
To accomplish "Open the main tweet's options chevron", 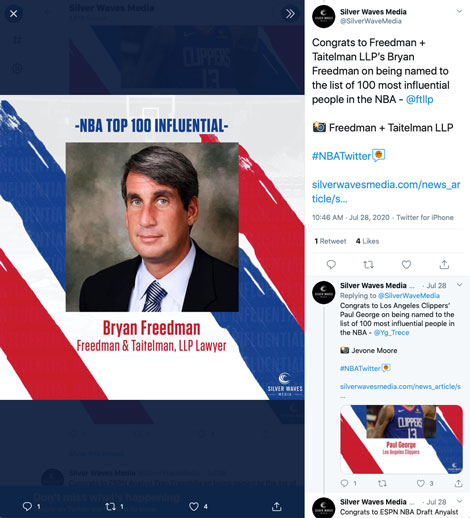I will click(x=459, y=11).
